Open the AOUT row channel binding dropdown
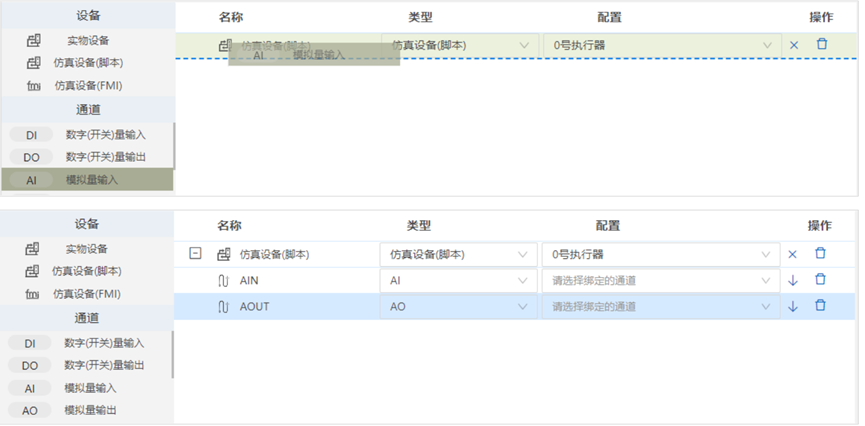 tap(660, 306)
